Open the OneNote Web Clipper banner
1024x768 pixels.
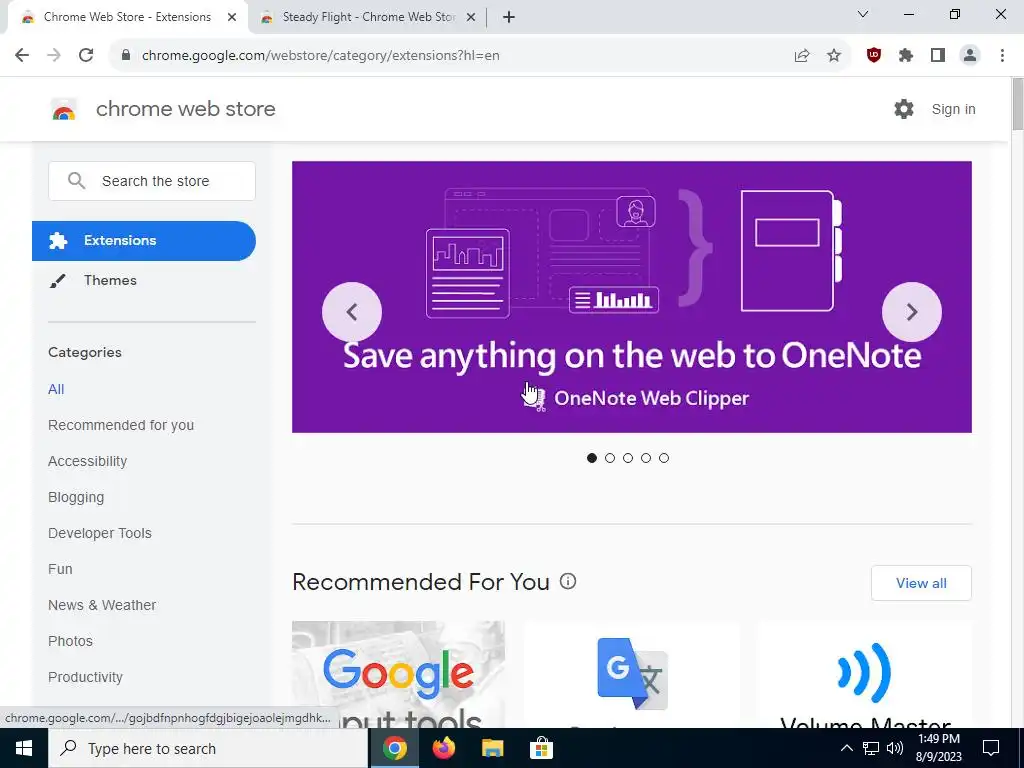point(632,296)
